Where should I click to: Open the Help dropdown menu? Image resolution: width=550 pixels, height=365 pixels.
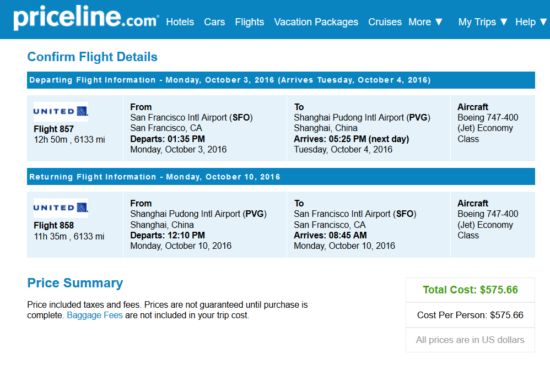click(531, 22)
